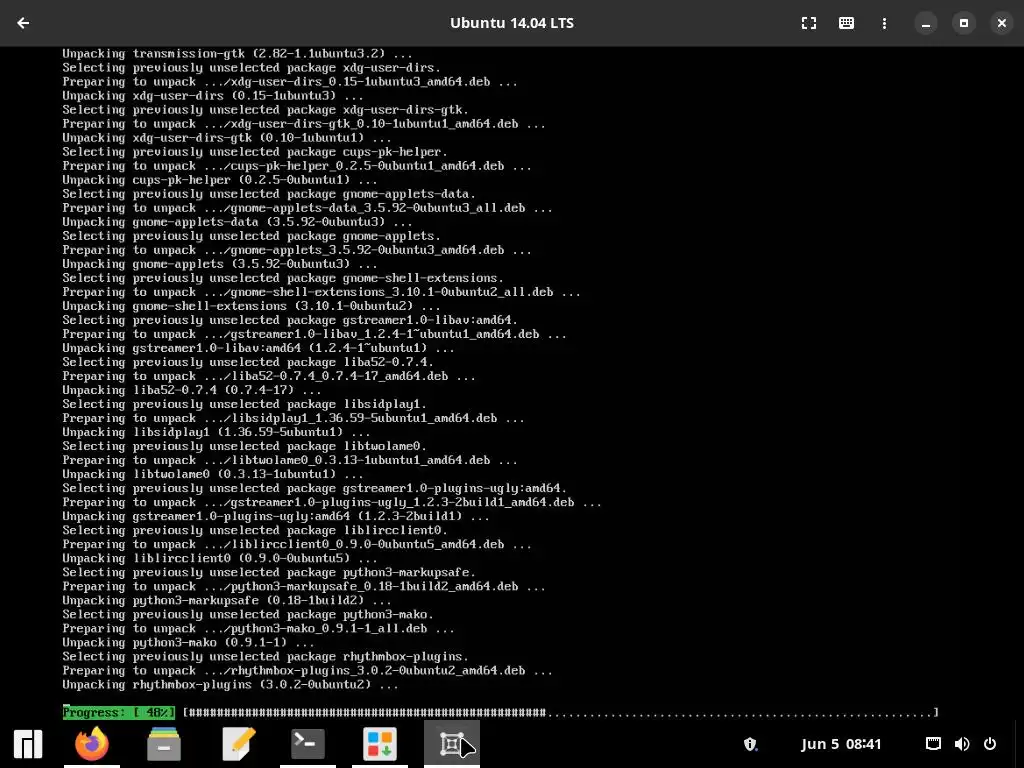Open the keyboard shortcuts icon
1024x768 pixels.
click(846, 23)
